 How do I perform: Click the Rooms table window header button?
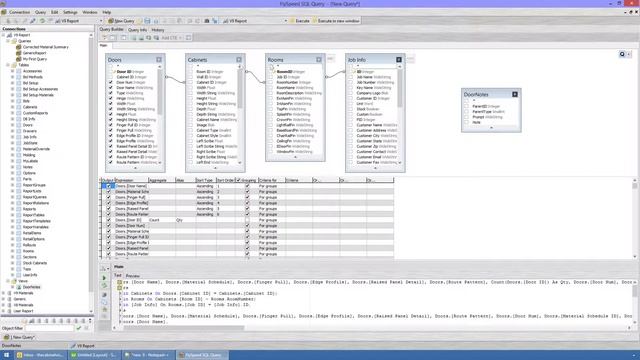pyautogui.click(x=319, y=60)
